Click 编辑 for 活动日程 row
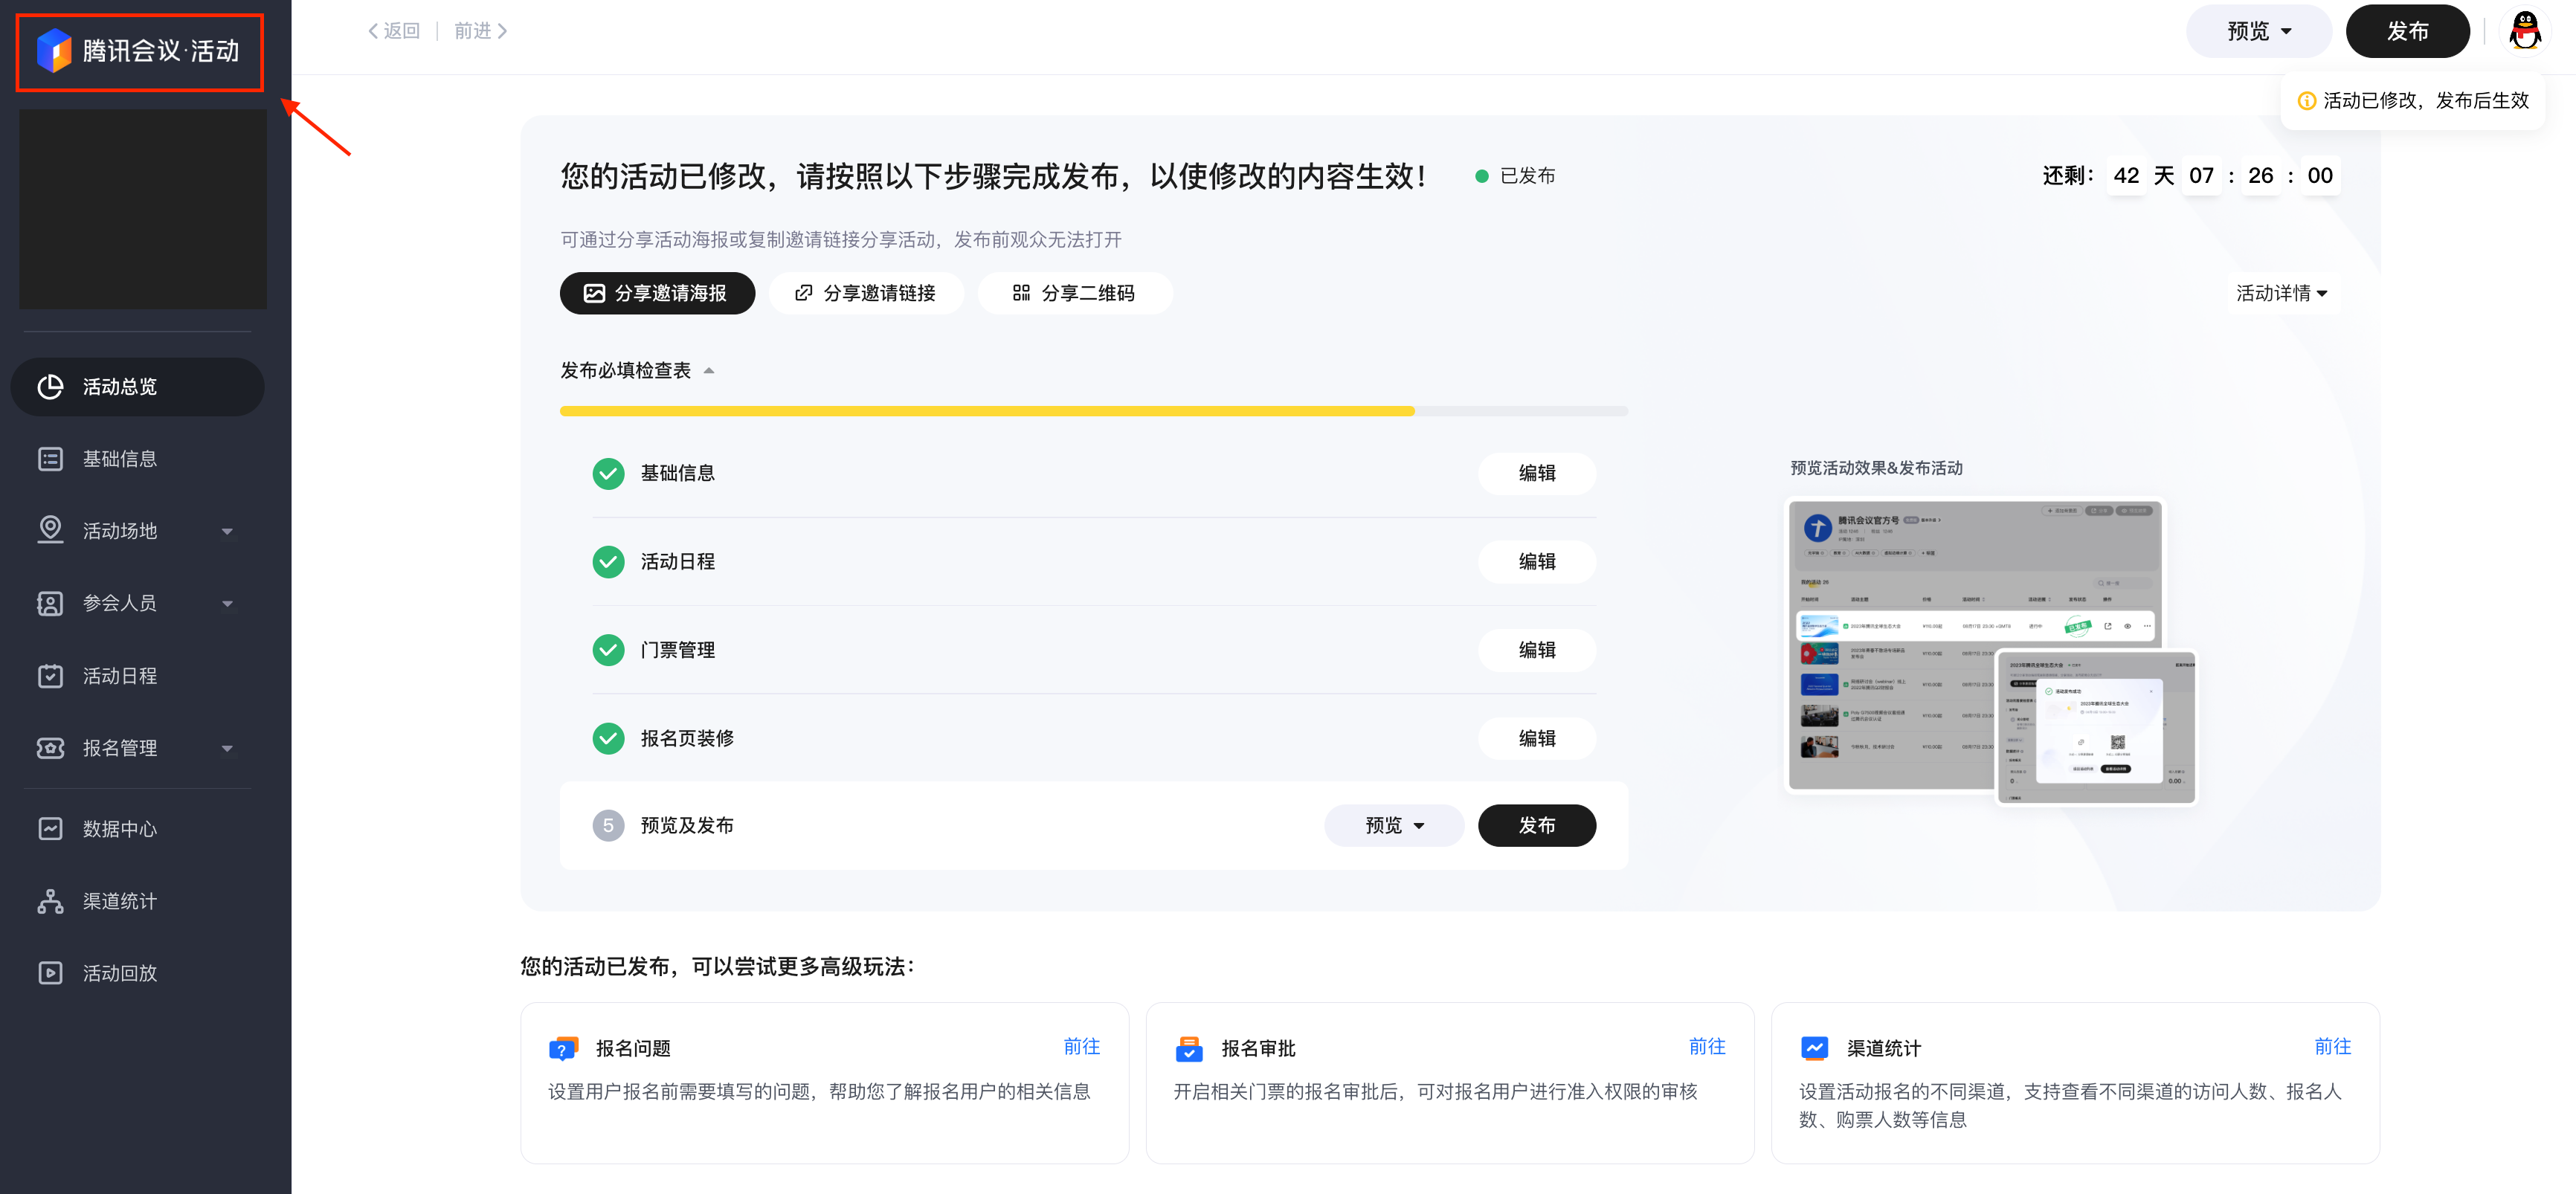This screenshot has height=1194, width=2576. pyautogui.click(x=1537, y=562)
